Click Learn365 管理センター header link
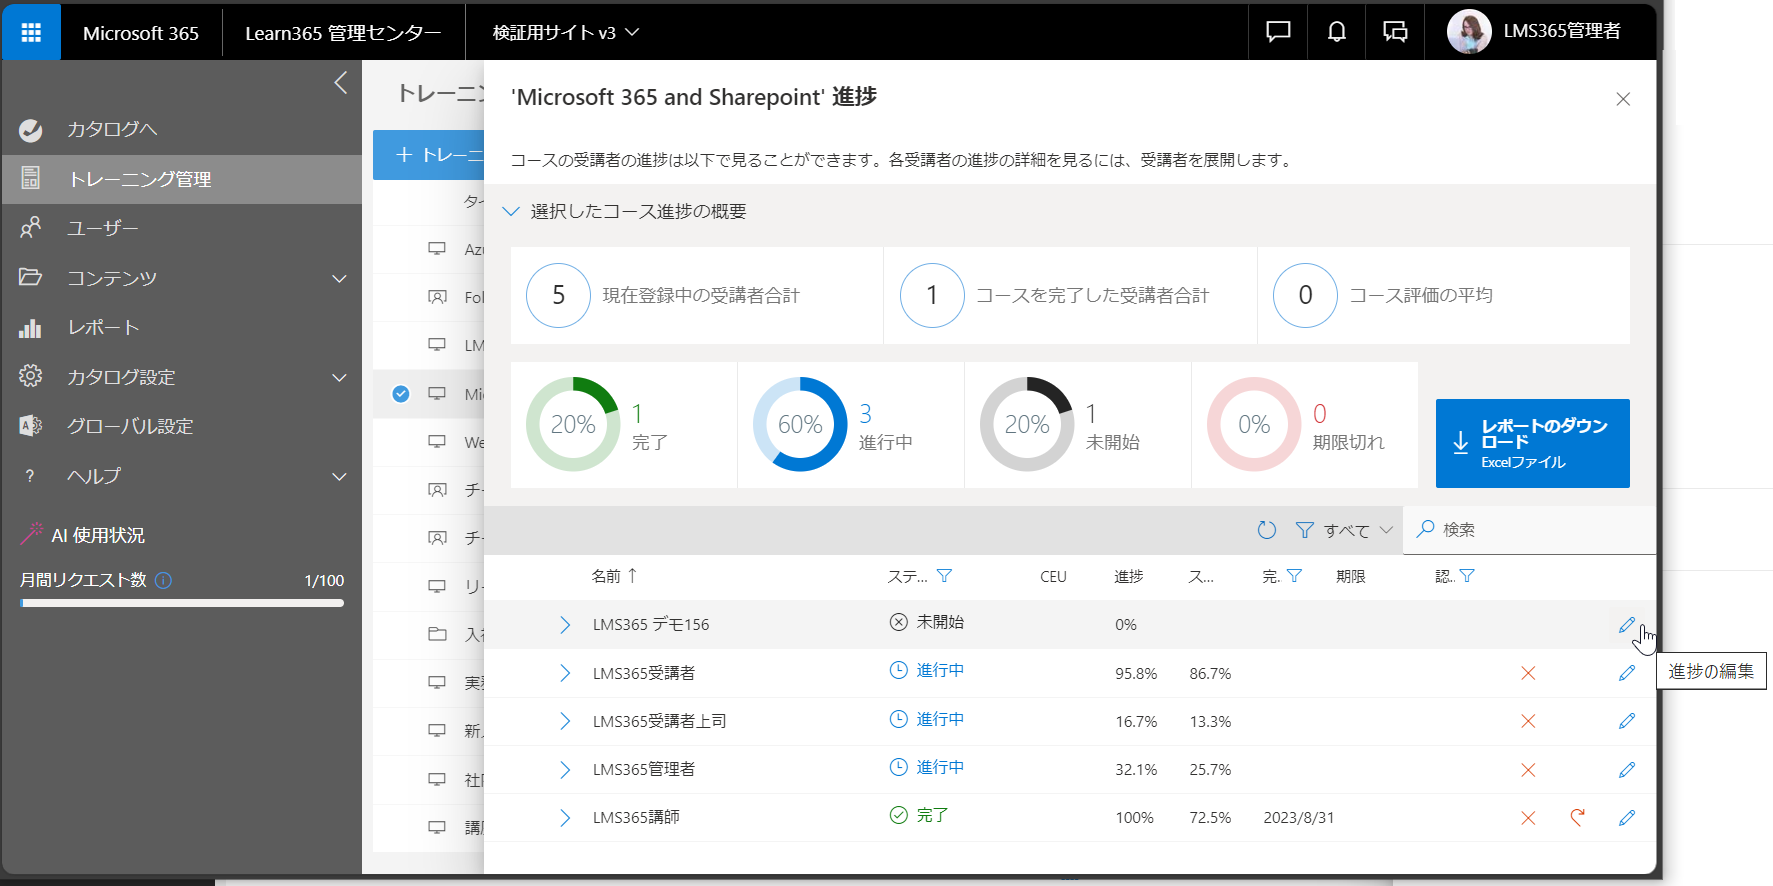Image resolution: width=1773 pixels, height=886 pixels. point(343,33)
